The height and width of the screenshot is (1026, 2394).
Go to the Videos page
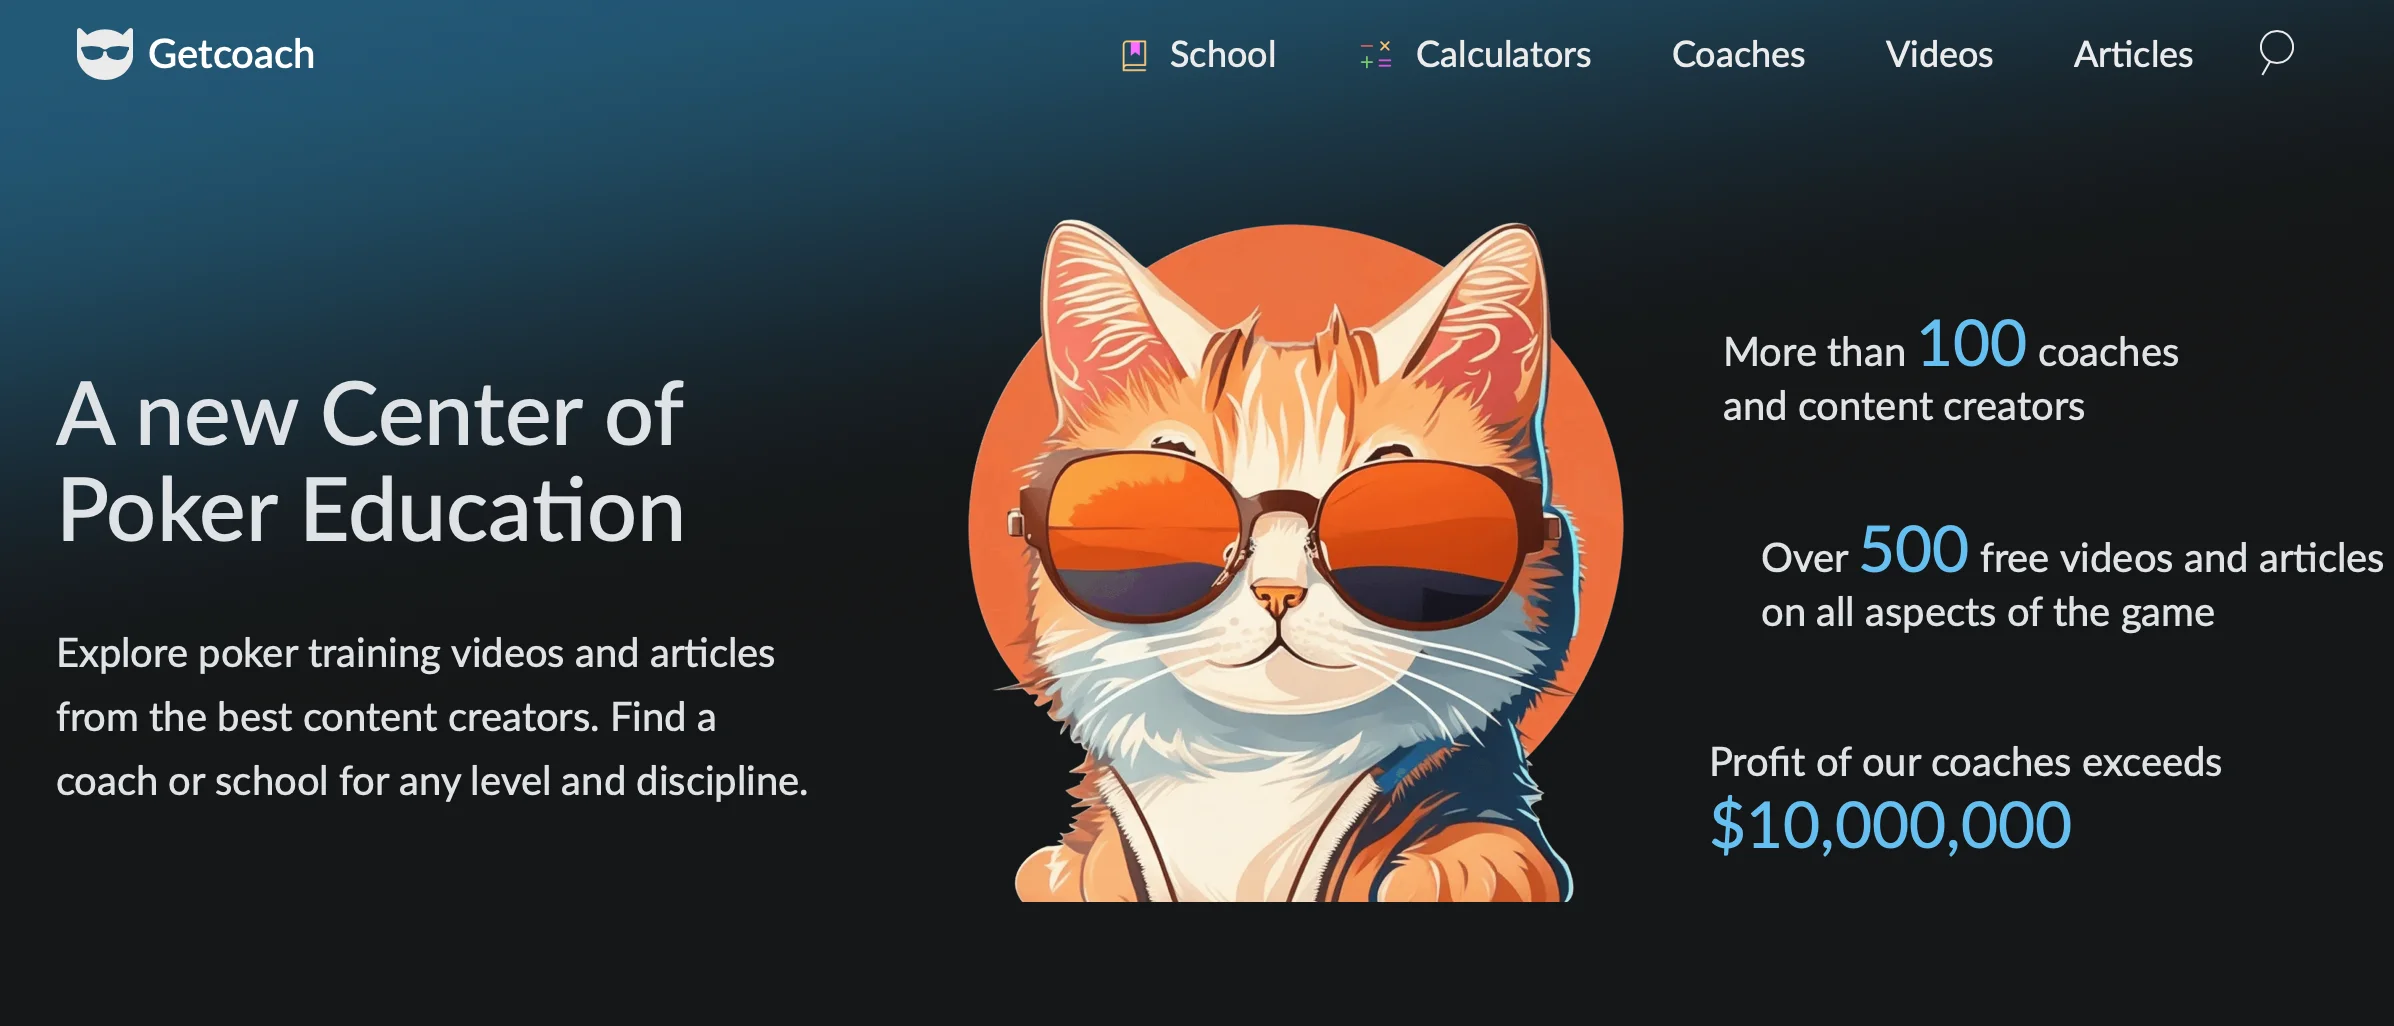[x=1939, y=54]
